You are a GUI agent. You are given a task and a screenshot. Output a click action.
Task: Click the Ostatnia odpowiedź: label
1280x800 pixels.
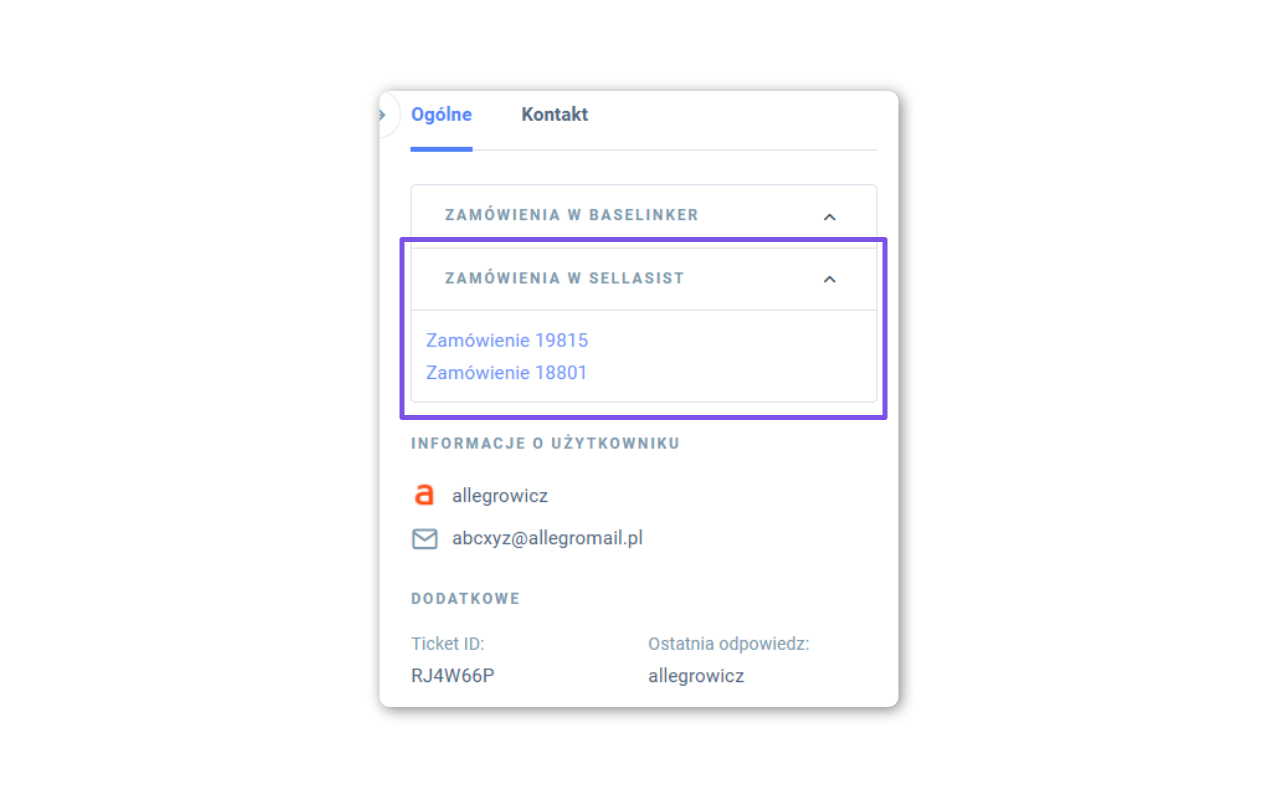728,644
